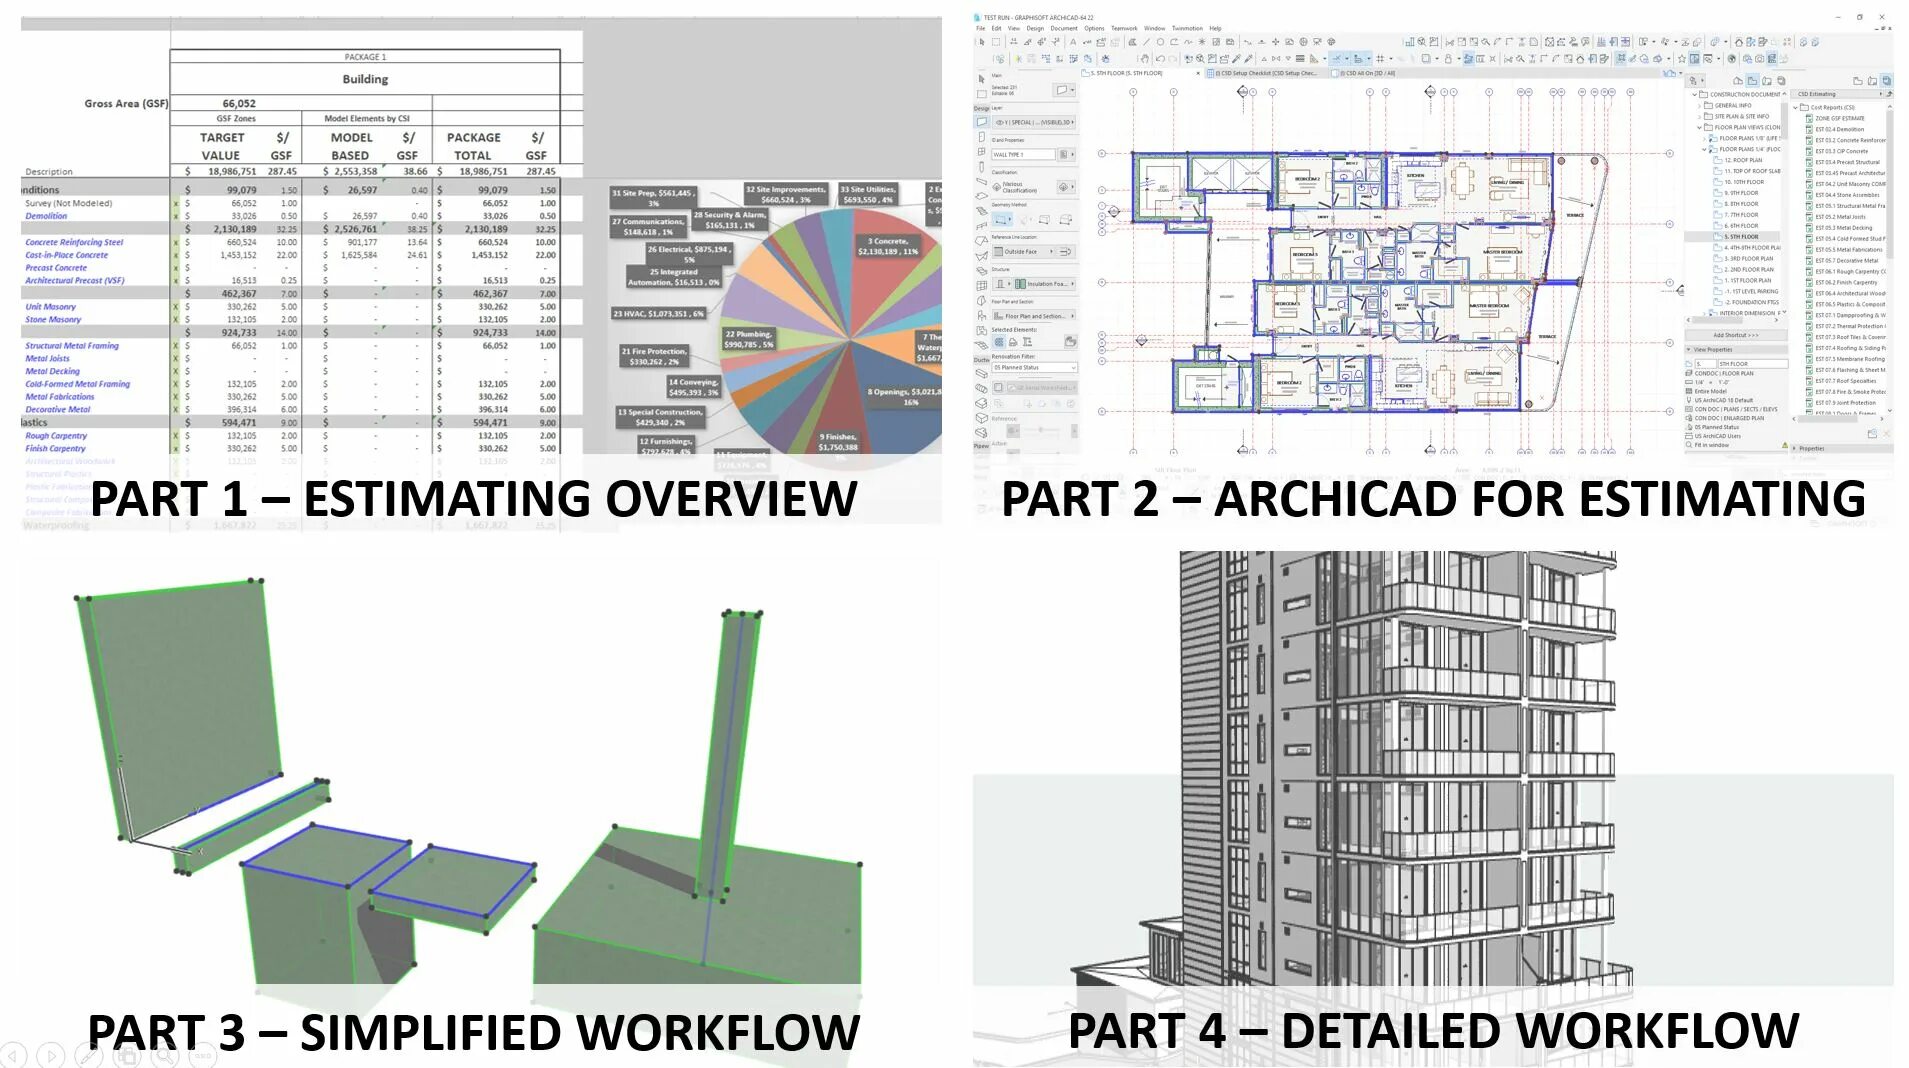Activate the Slab tool in the toolbox

(981, 196)
